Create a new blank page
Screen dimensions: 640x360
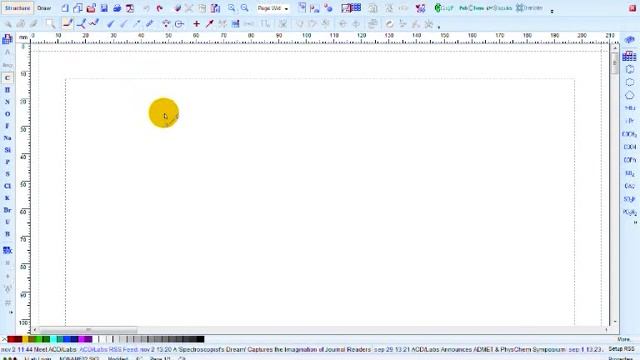coord(65,8)
